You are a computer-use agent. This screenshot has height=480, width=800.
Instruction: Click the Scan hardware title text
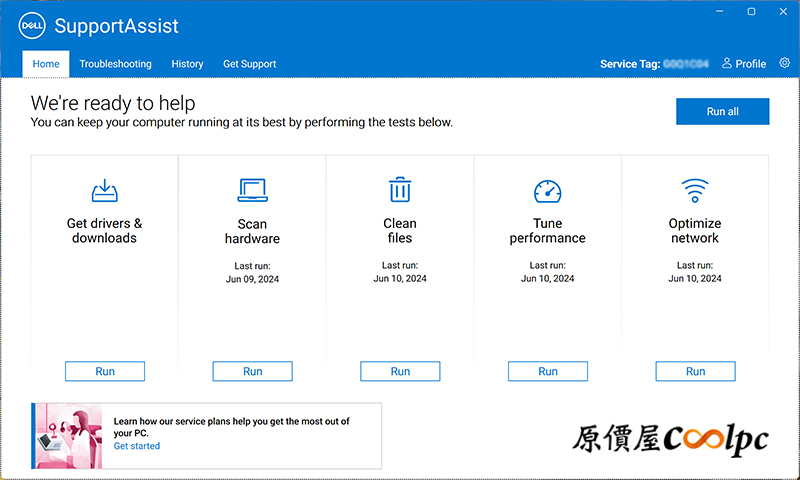click(x=253, y=231)
